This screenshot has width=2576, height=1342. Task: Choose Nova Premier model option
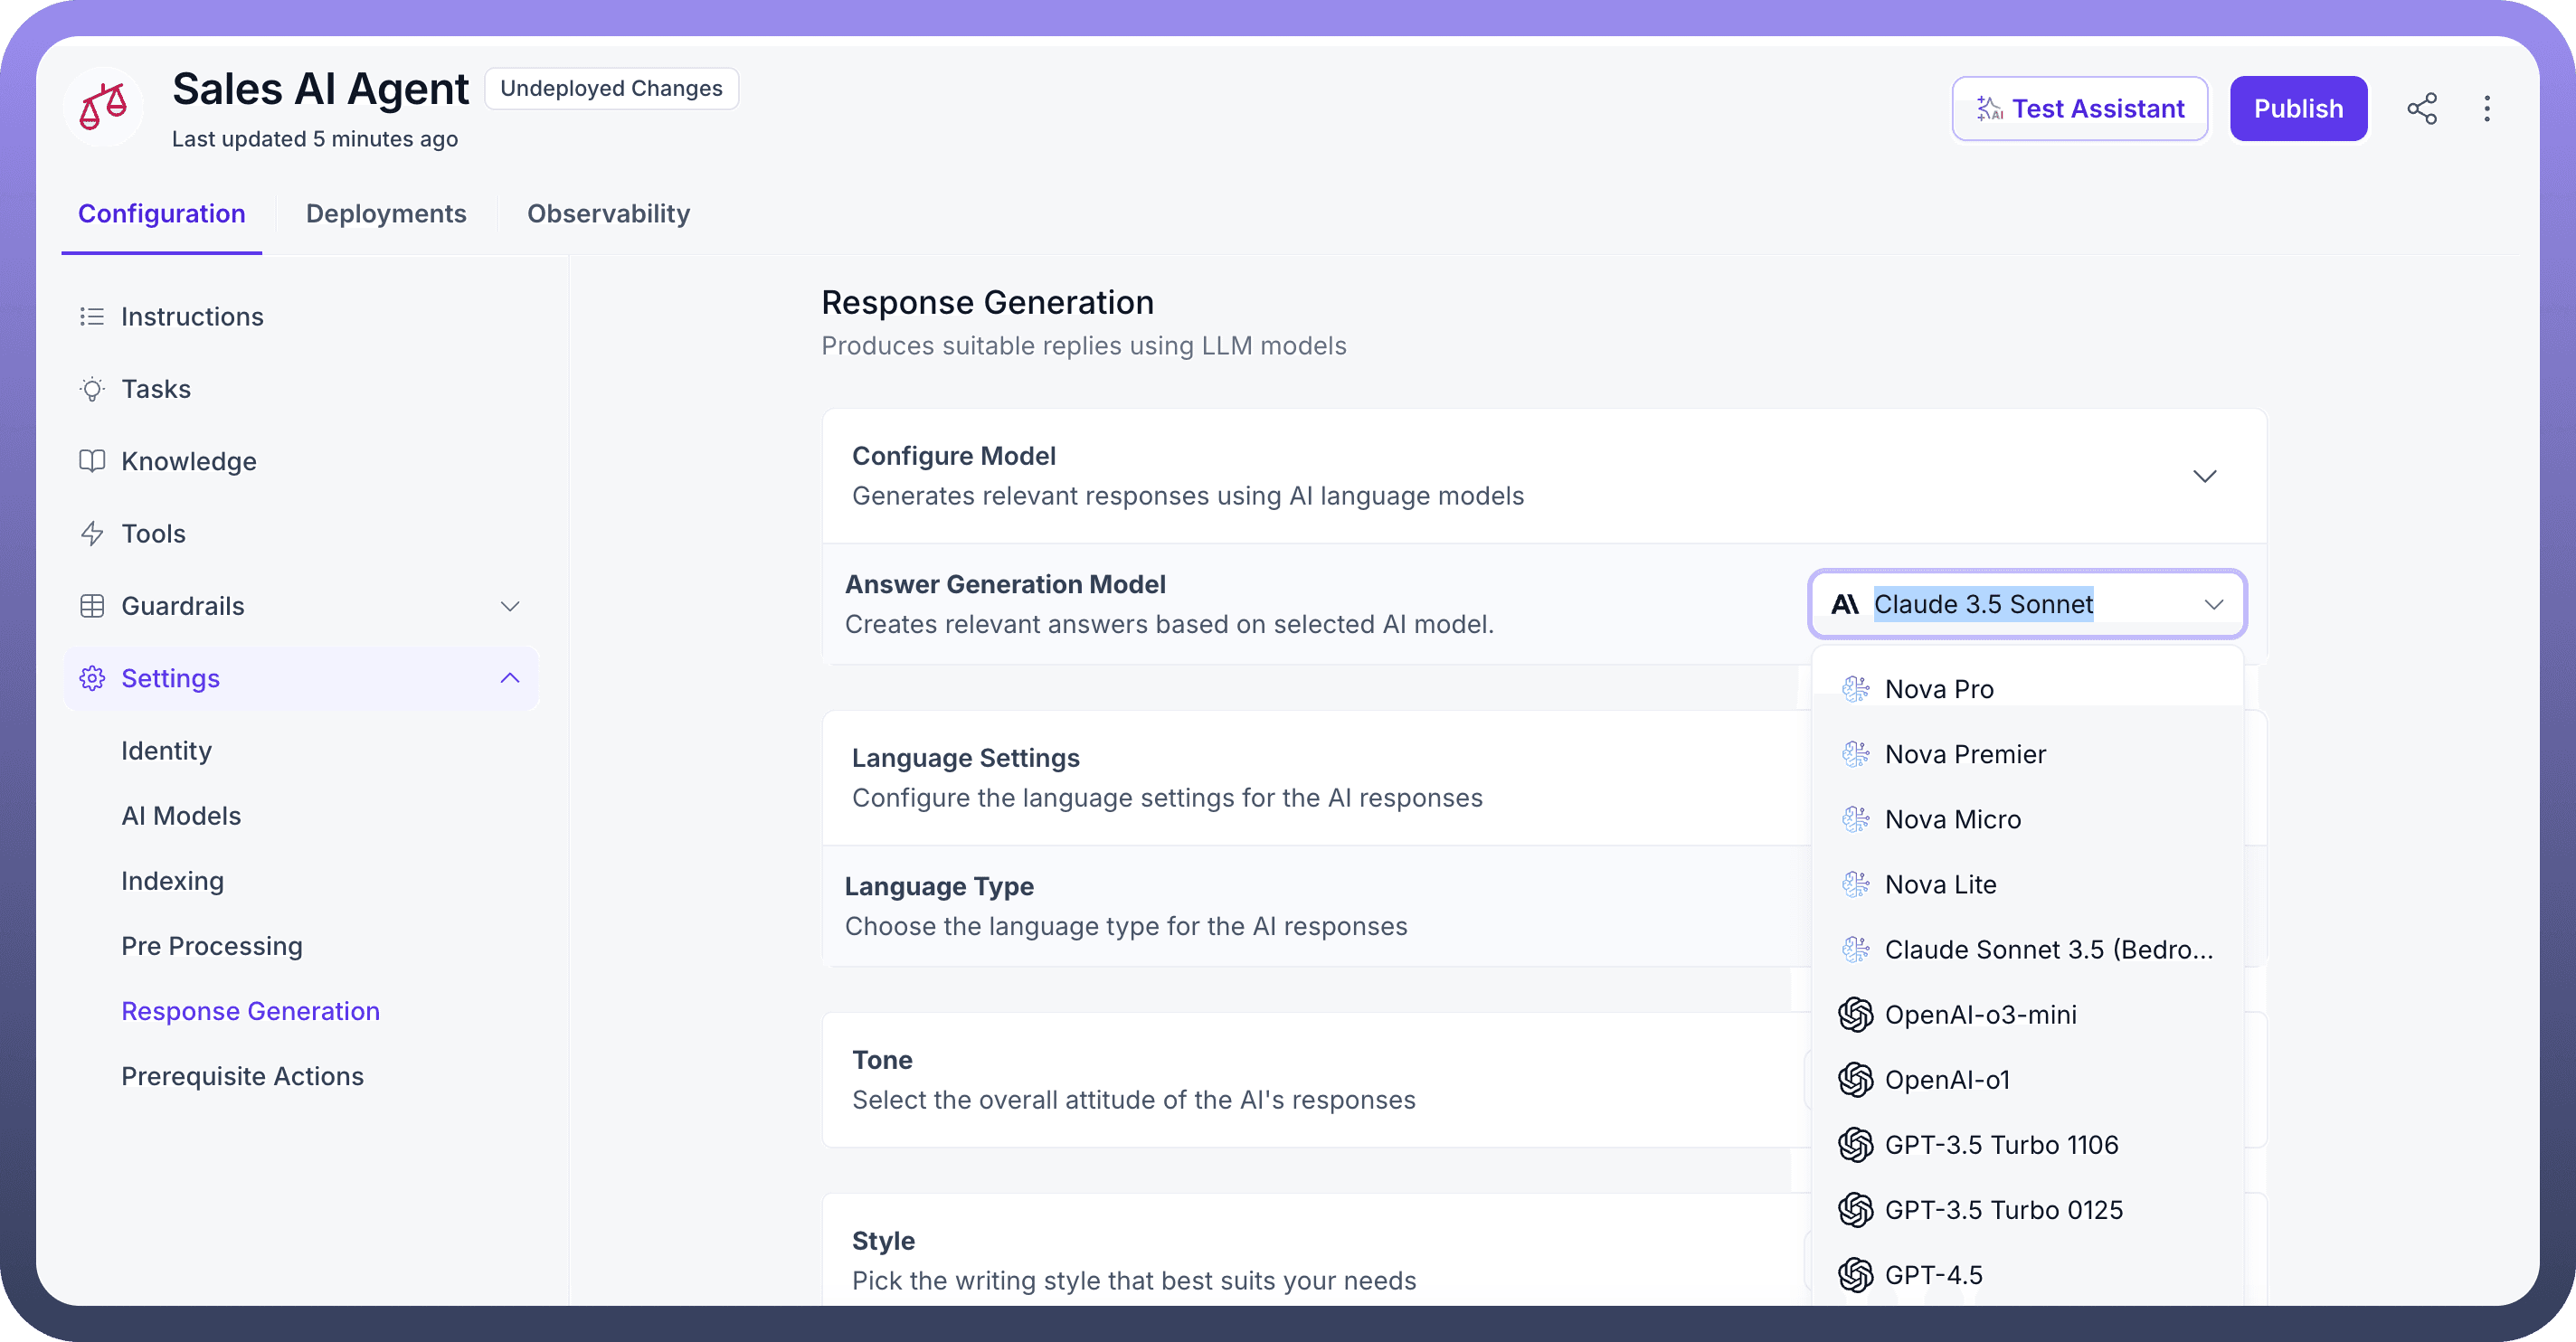[1965, 754]
